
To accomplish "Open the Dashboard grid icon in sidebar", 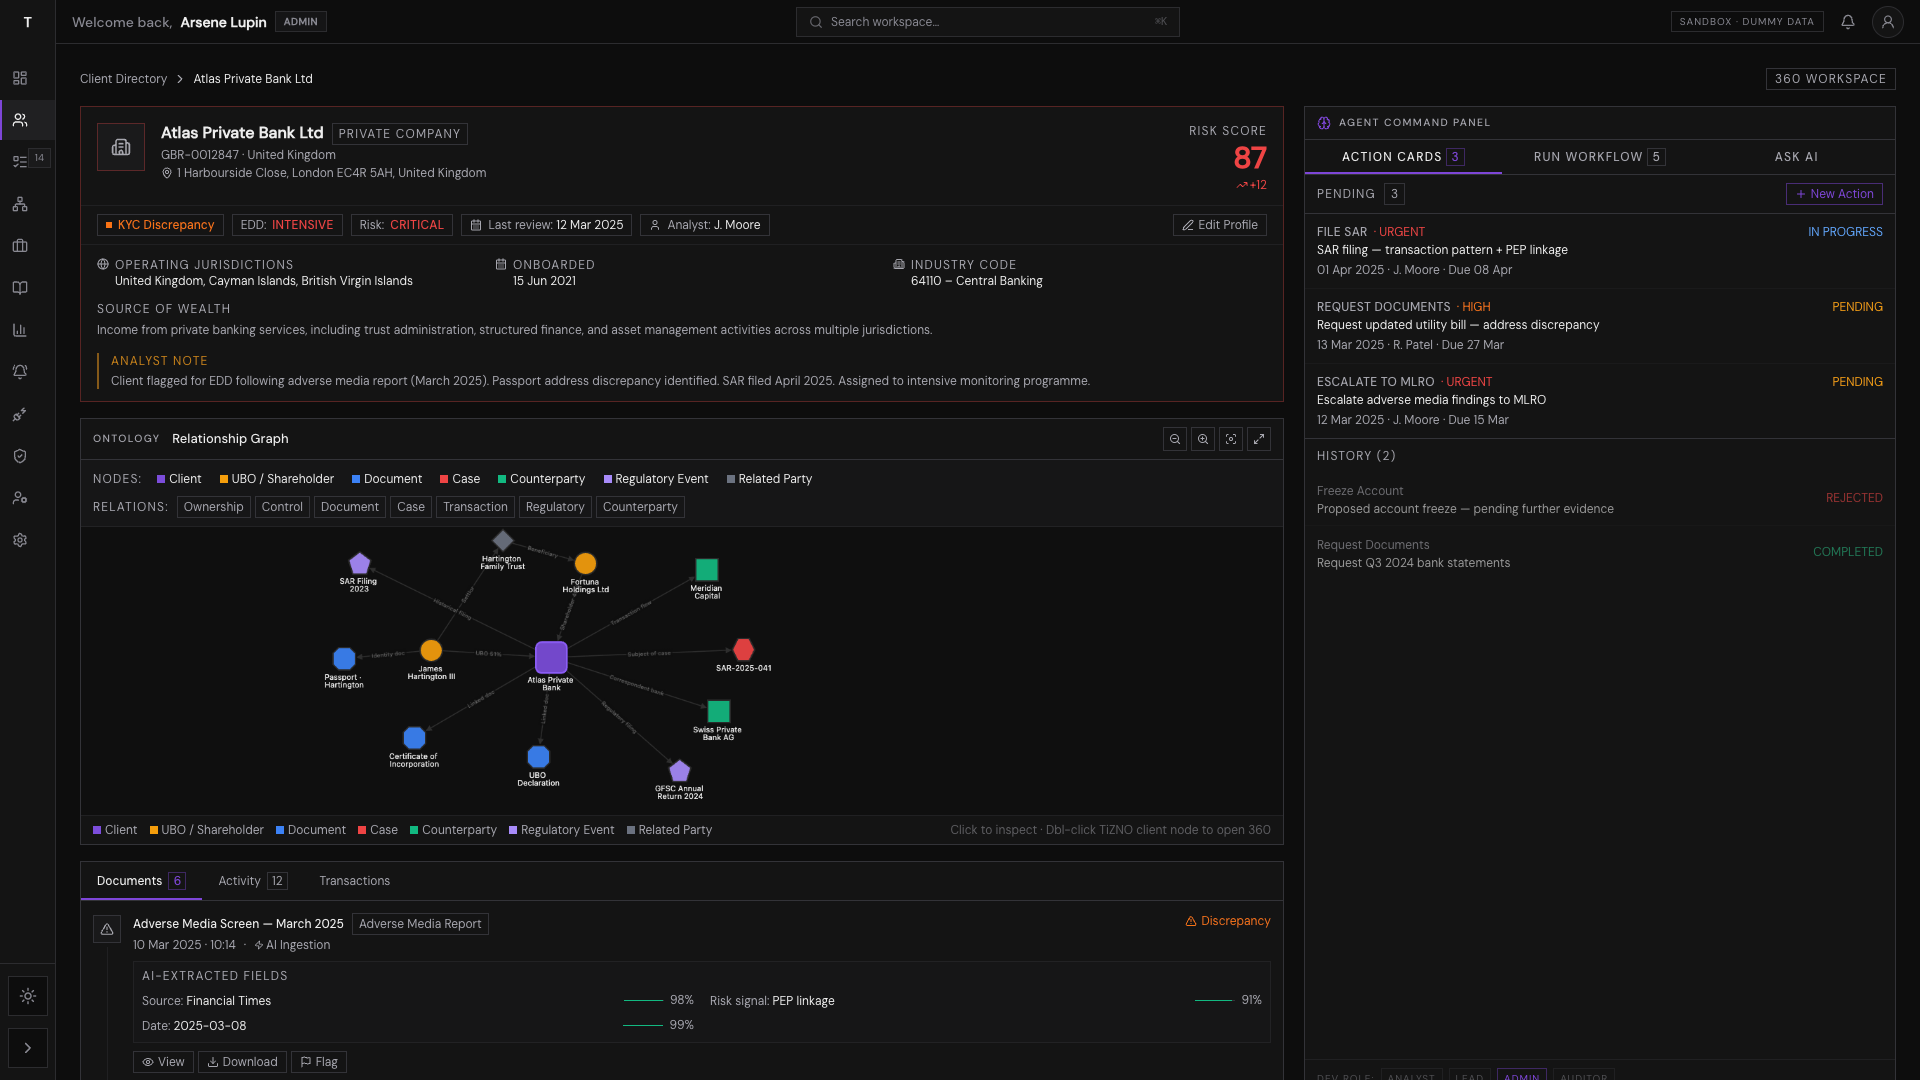I will click(x=20, y=78).
